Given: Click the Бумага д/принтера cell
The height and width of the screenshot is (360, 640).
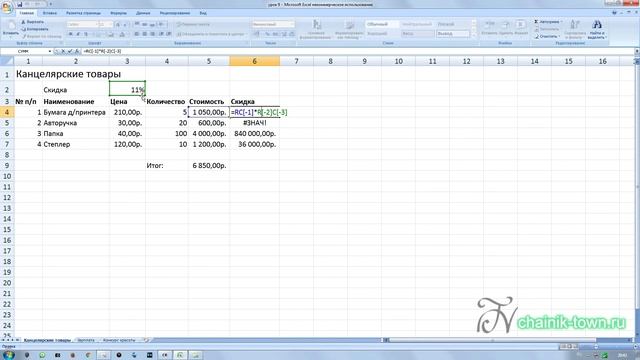Looking at the screenshot, I should coord(76,112).
